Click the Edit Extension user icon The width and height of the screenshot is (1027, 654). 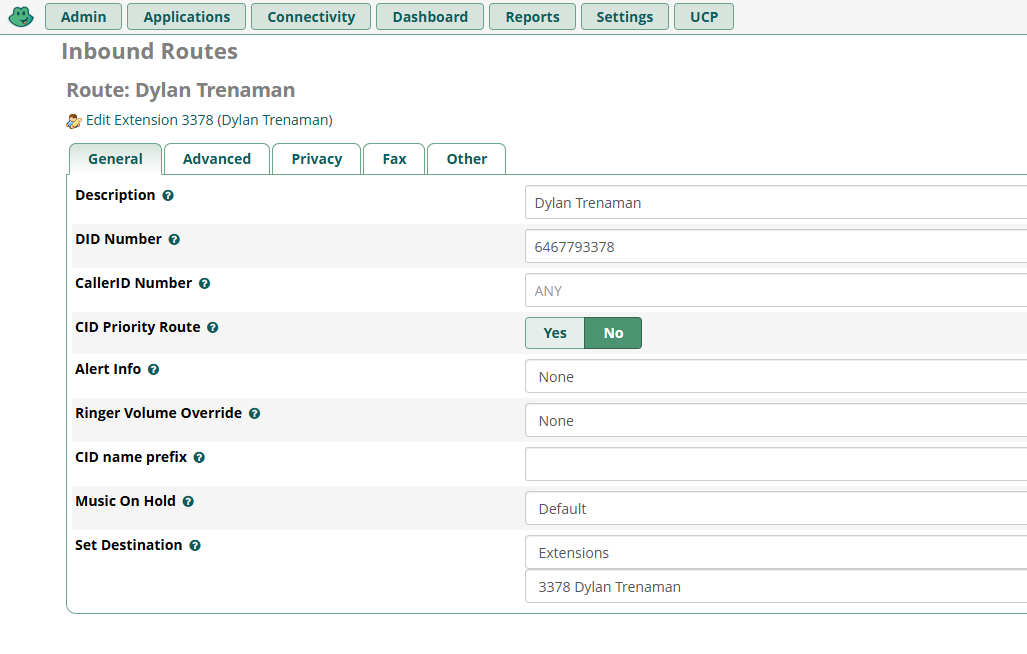click(x=74, y=121)
